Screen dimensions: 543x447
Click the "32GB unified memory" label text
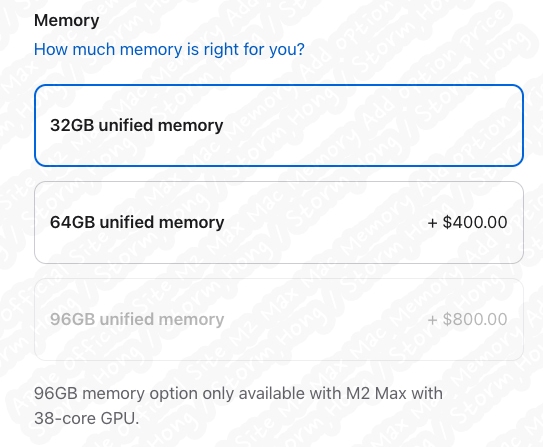click(136, 125)
